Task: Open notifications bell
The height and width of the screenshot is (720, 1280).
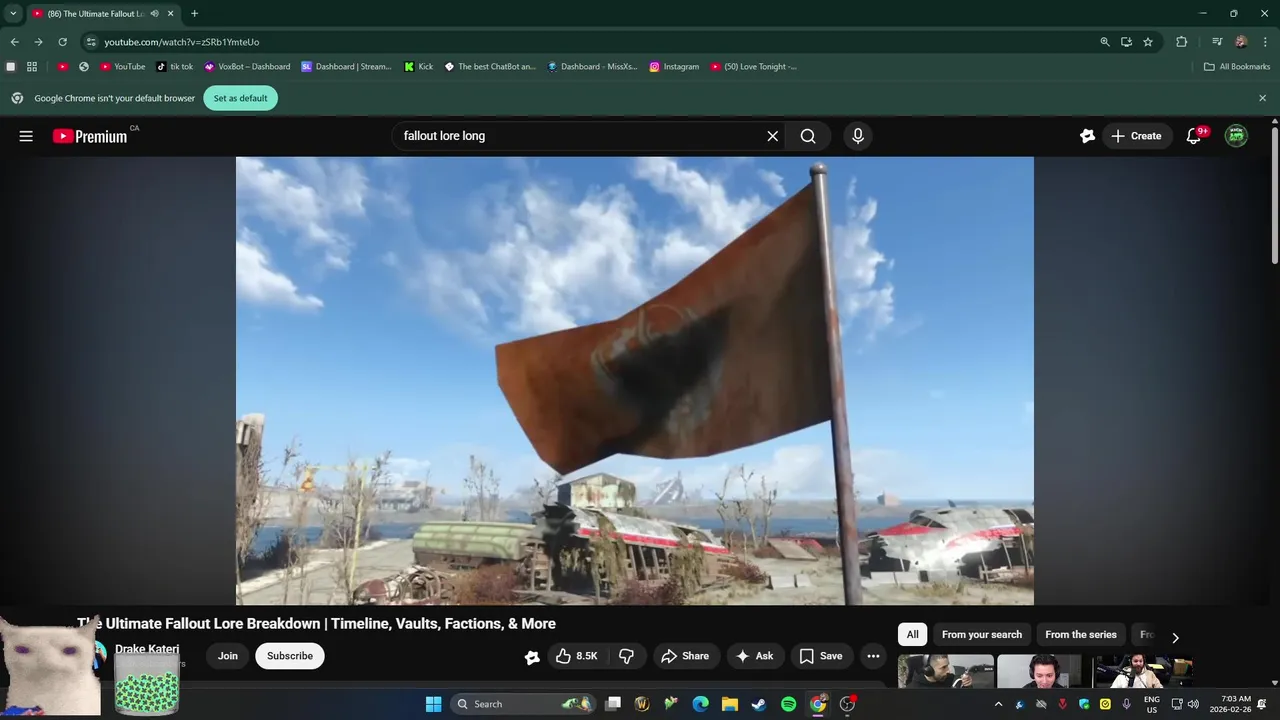Action: coord(1193,136)
